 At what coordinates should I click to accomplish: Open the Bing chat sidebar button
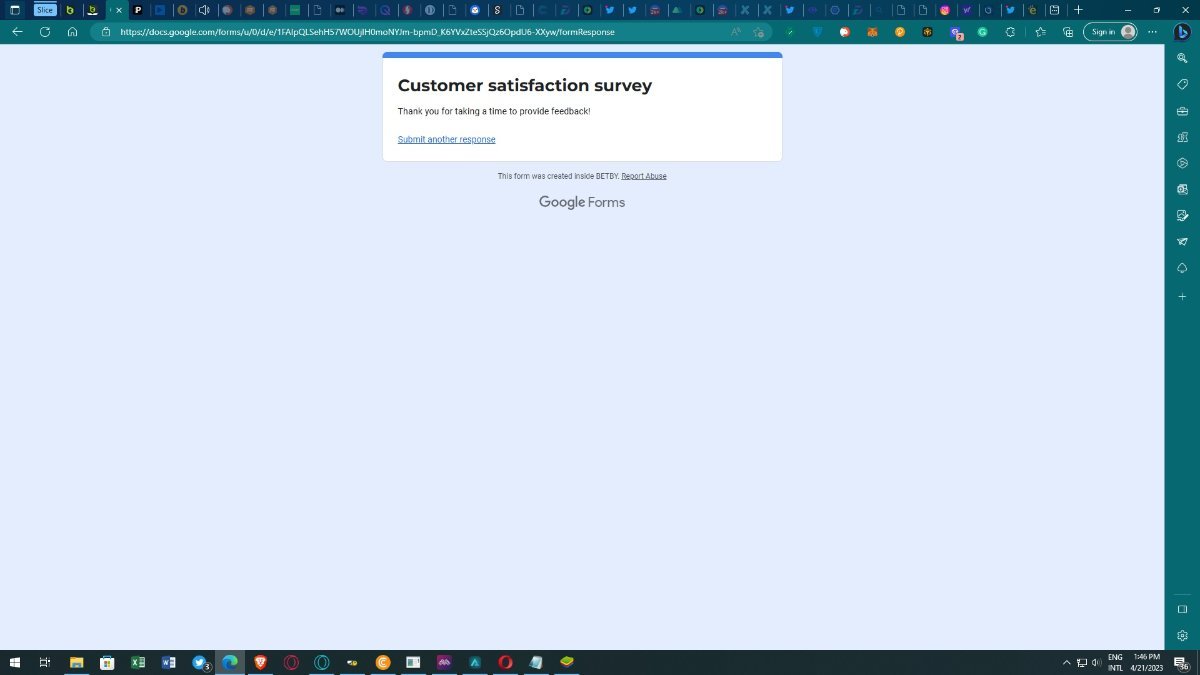[x=1181, y=32]
